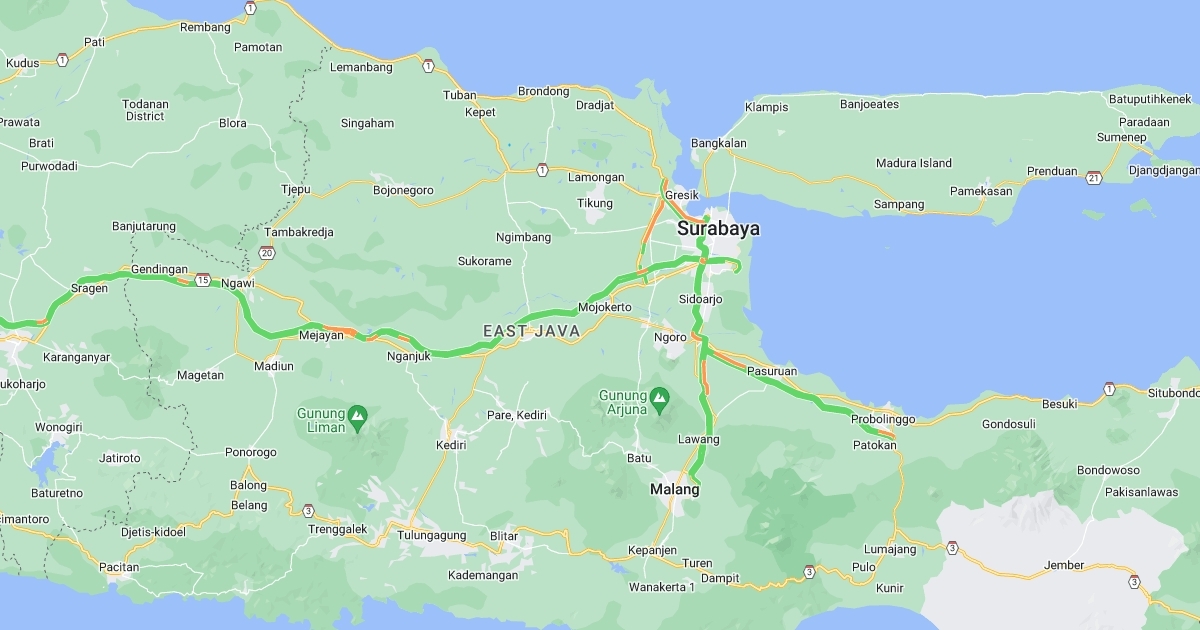1200x630 pixels.
Task: Click the Madiun town label
Action: [274, 366]
